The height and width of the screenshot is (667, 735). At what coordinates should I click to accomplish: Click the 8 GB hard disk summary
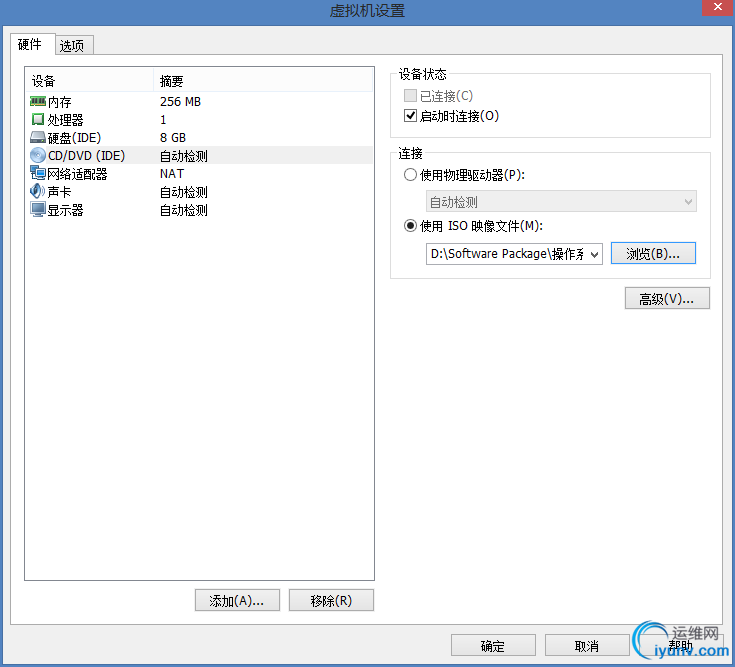tap(173, 137)
